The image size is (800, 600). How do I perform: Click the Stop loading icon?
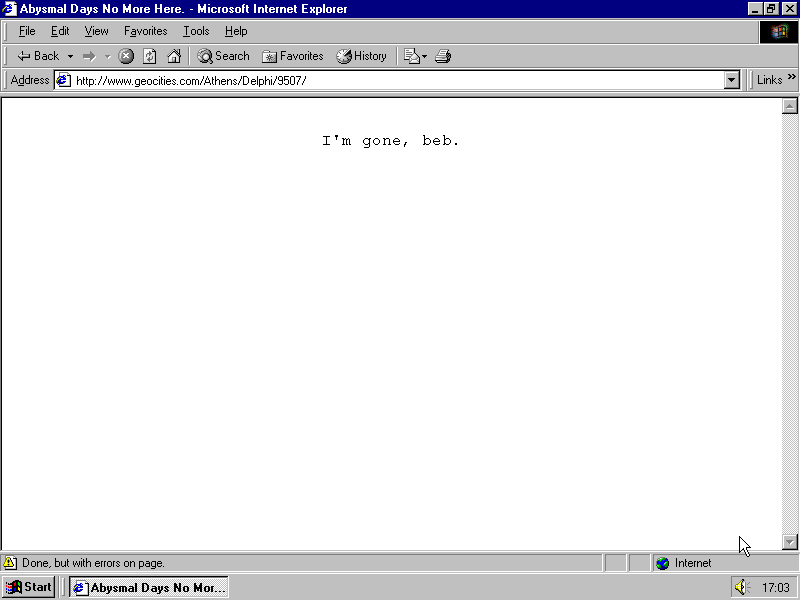click(127, 56)
